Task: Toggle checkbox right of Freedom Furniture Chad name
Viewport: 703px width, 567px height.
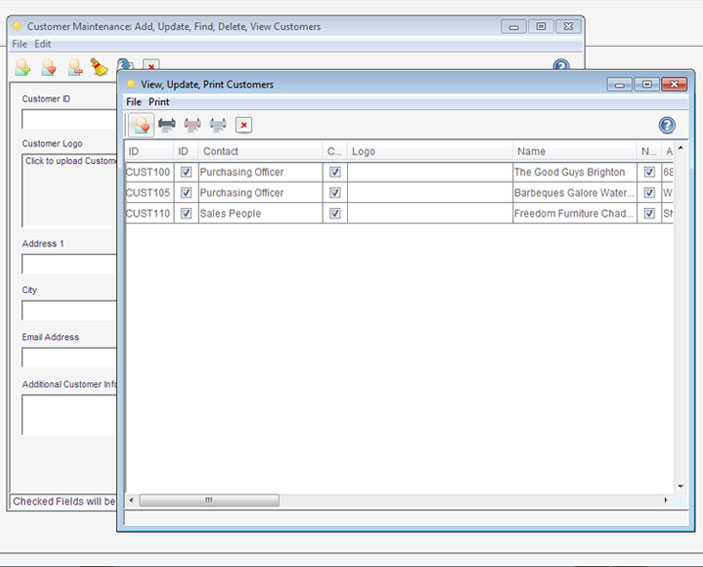Action: click(649, 213)
